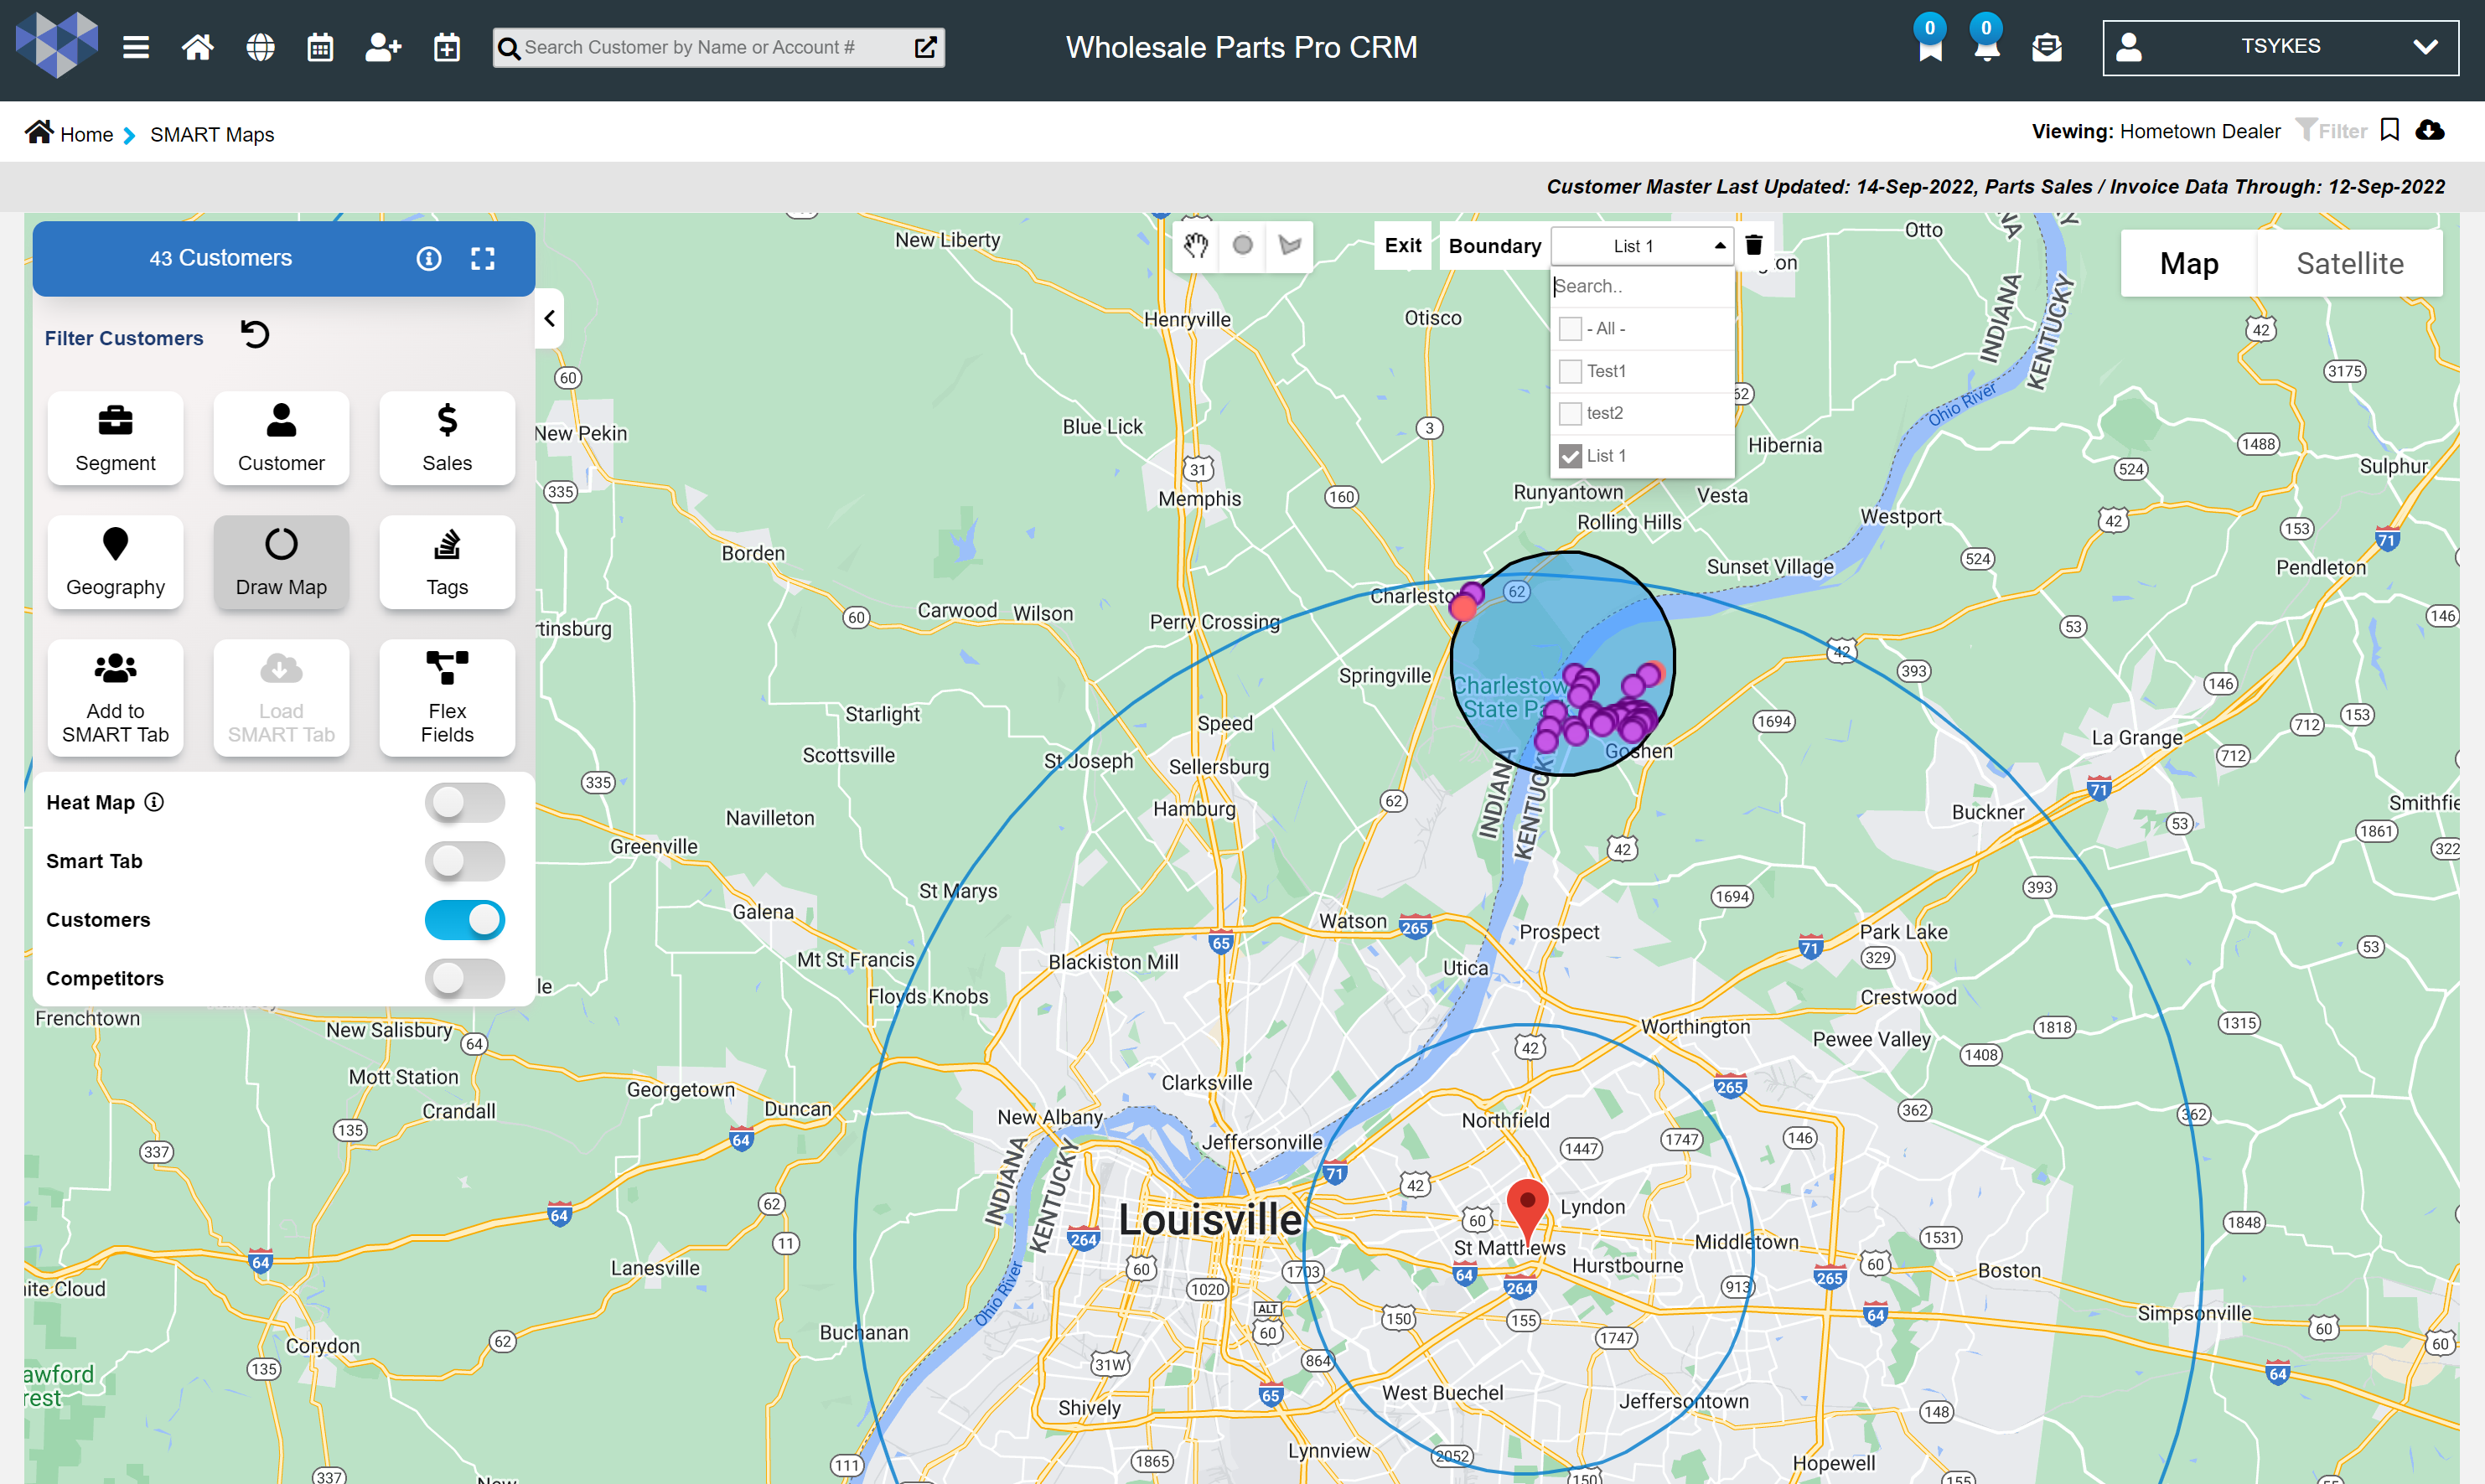This screenshot has width=2485, height=1484.
Task: Click the bookmark icon next to Filter
Action: click(x=2390, y=130)
